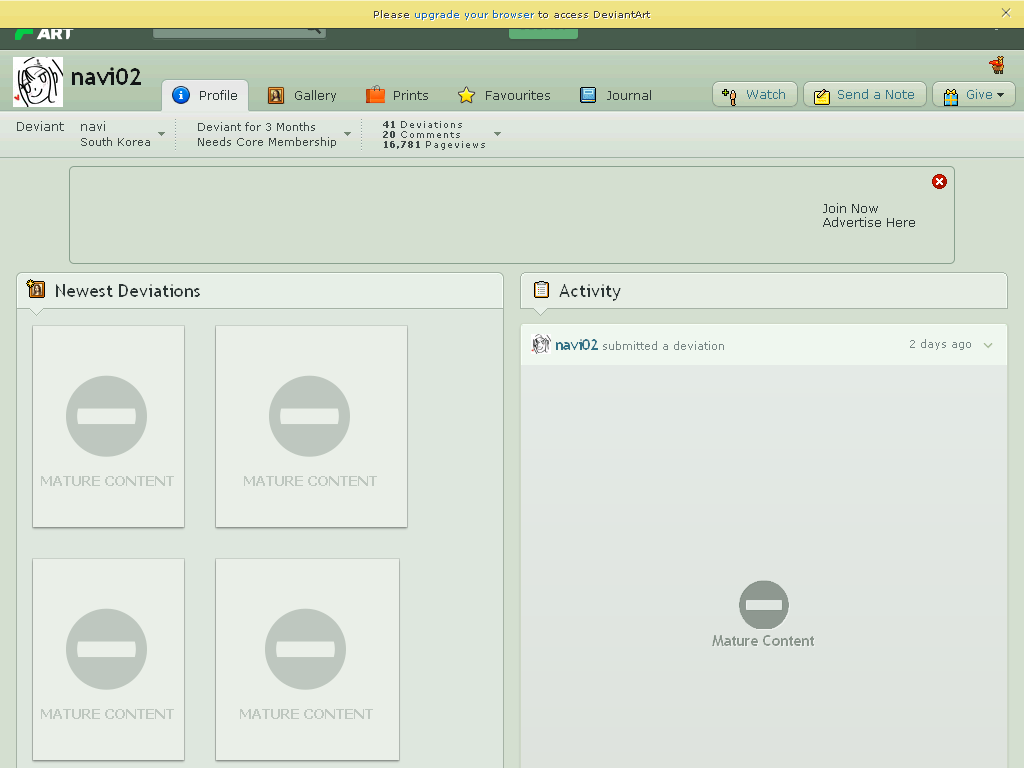Dismiss the upgrade browser notification bar
This screenshot has height=768, width=1024.
coord(1006,12)
